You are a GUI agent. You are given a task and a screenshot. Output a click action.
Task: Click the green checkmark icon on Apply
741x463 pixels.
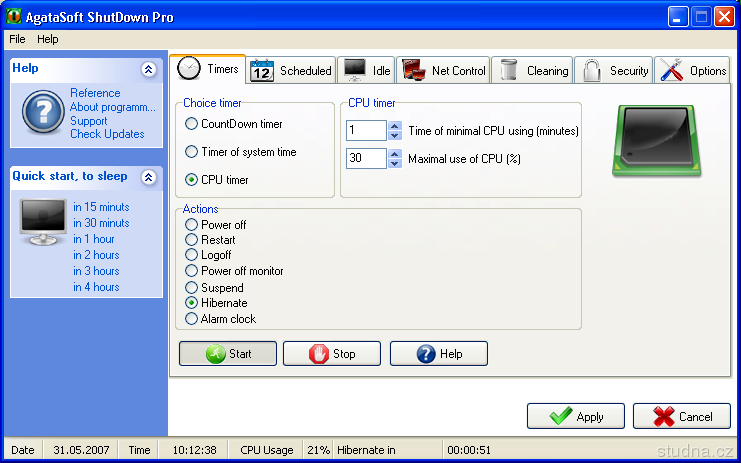coord(560,417)
